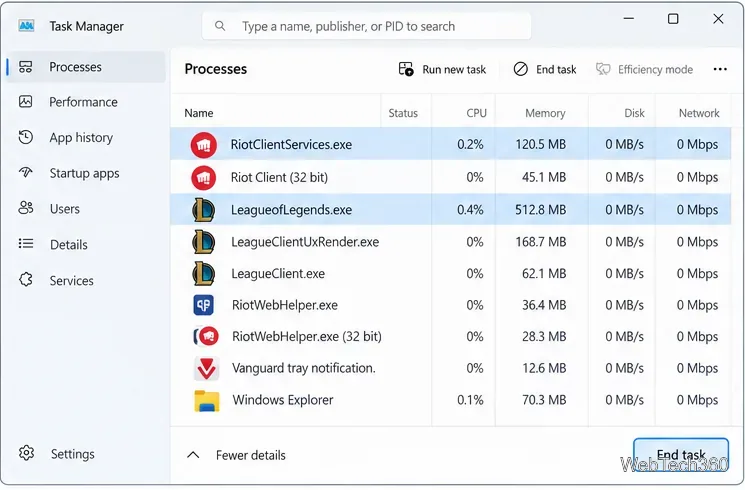The height and width of the screenshot is (490, 745).
Task: Select the Riot Client (32 bit) name
Action: (279, 177)
